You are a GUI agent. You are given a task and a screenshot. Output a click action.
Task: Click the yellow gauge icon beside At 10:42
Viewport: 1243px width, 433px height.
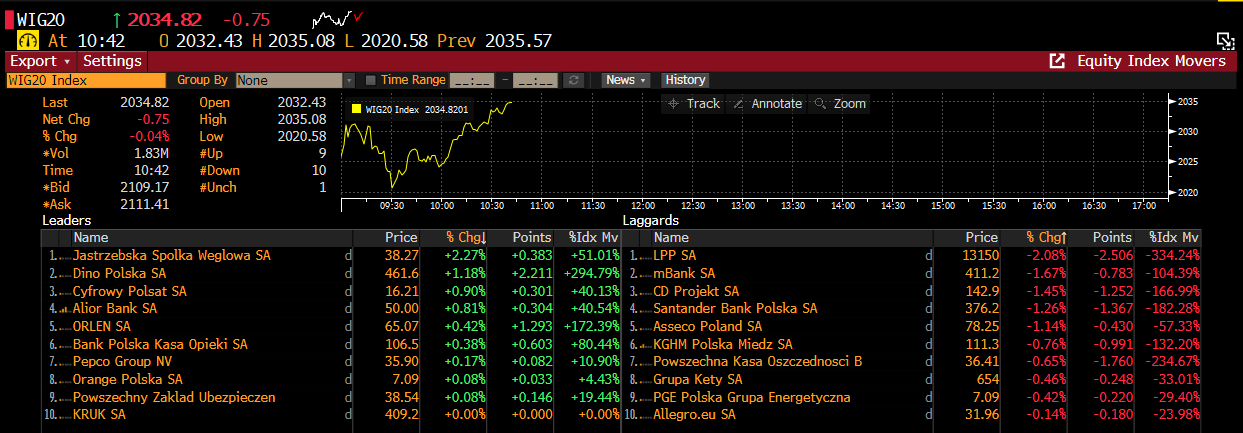(x=27, y=40)
